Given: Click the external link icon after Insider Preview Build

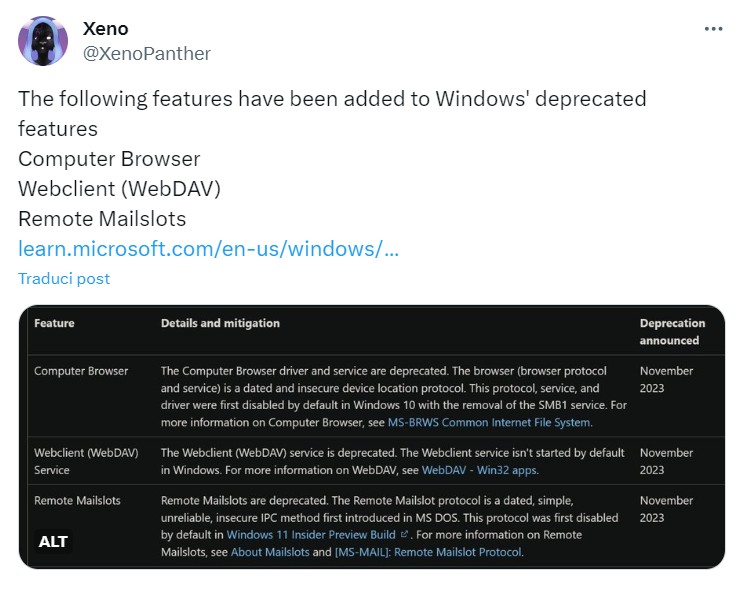Looking at the screenshot, I should tap(403, 535).
